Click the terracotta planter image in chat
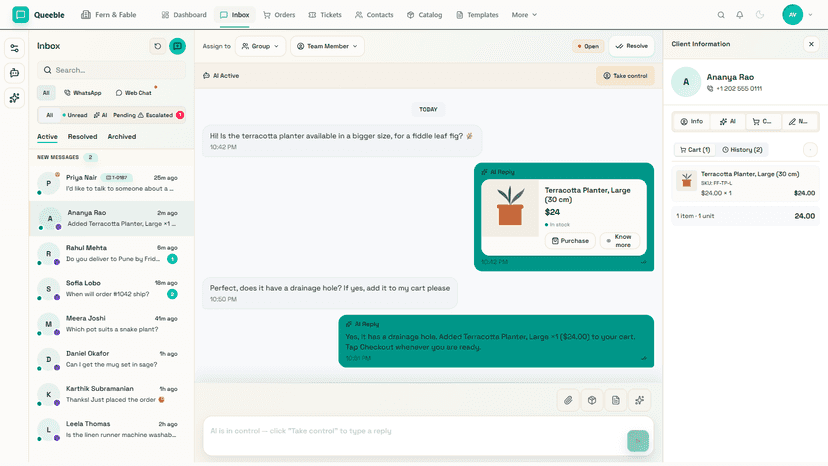 510,208
